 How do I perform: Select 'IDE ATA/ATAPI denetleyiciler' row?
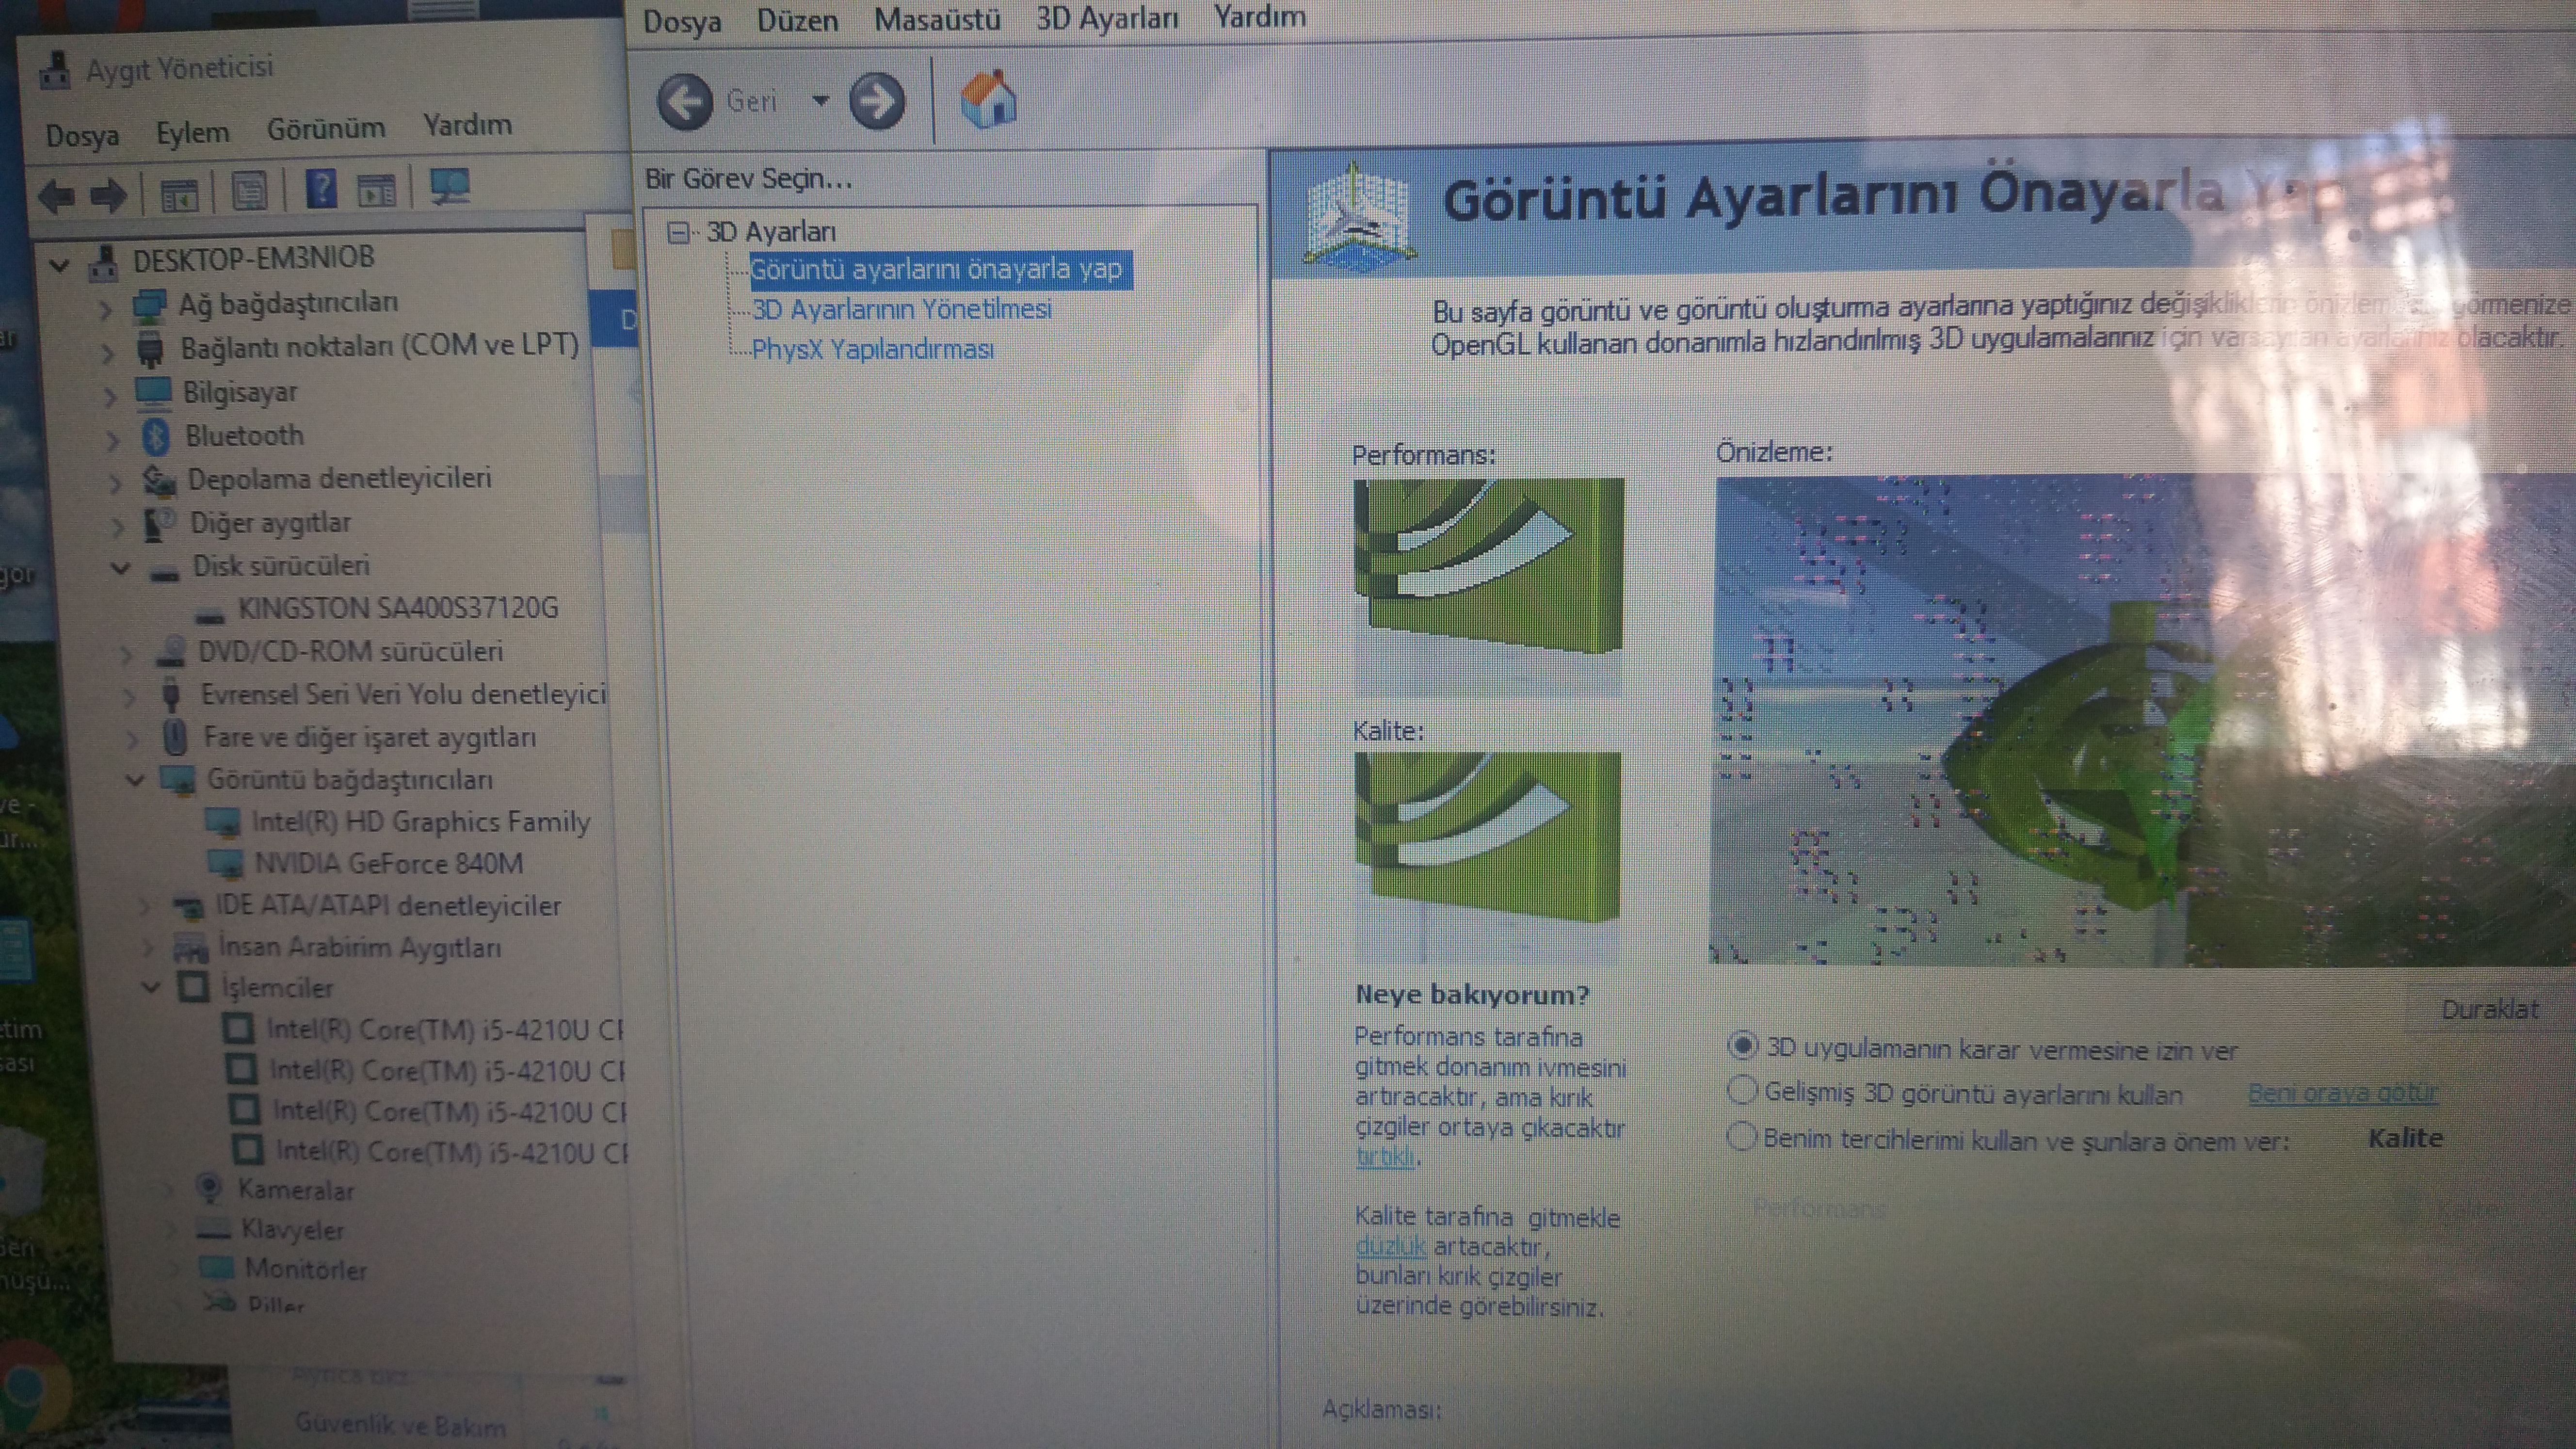388,906
